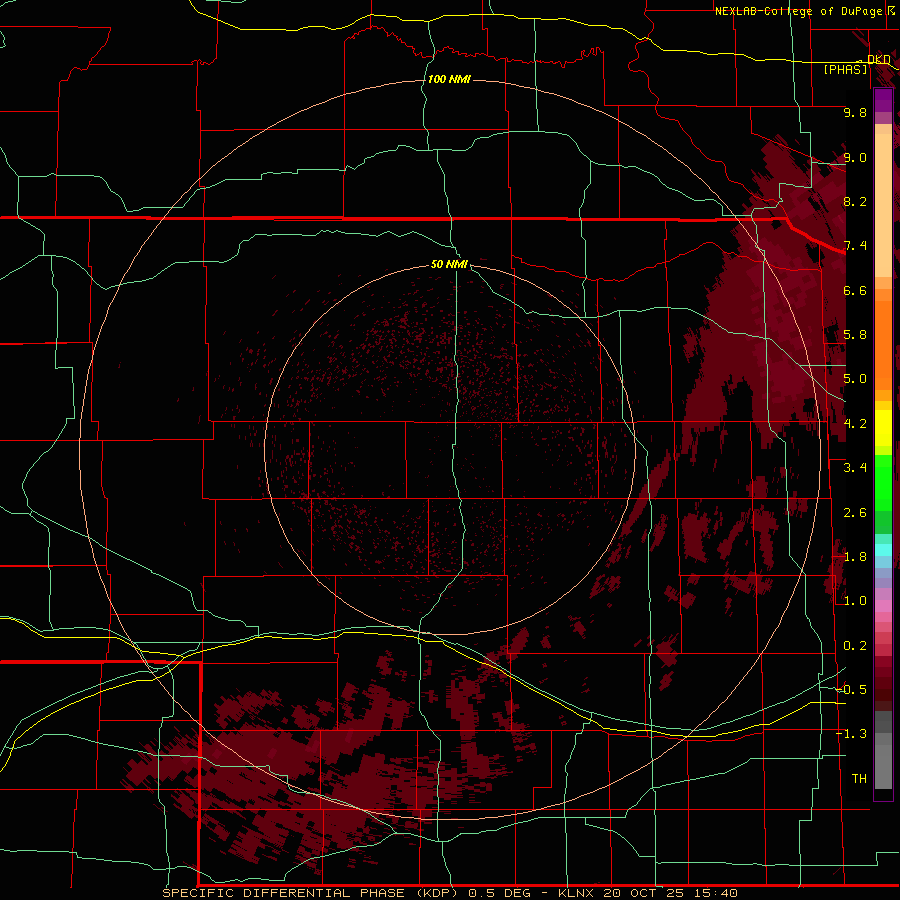Click the 9.0 scale value
This screenshot has width=900, height=900.
point(855,157)
